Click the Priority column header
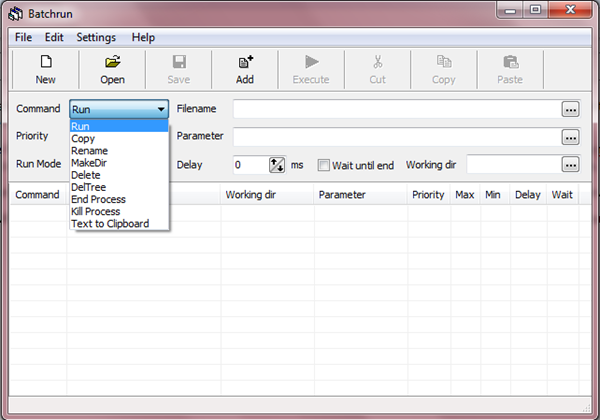 [429, 195]
